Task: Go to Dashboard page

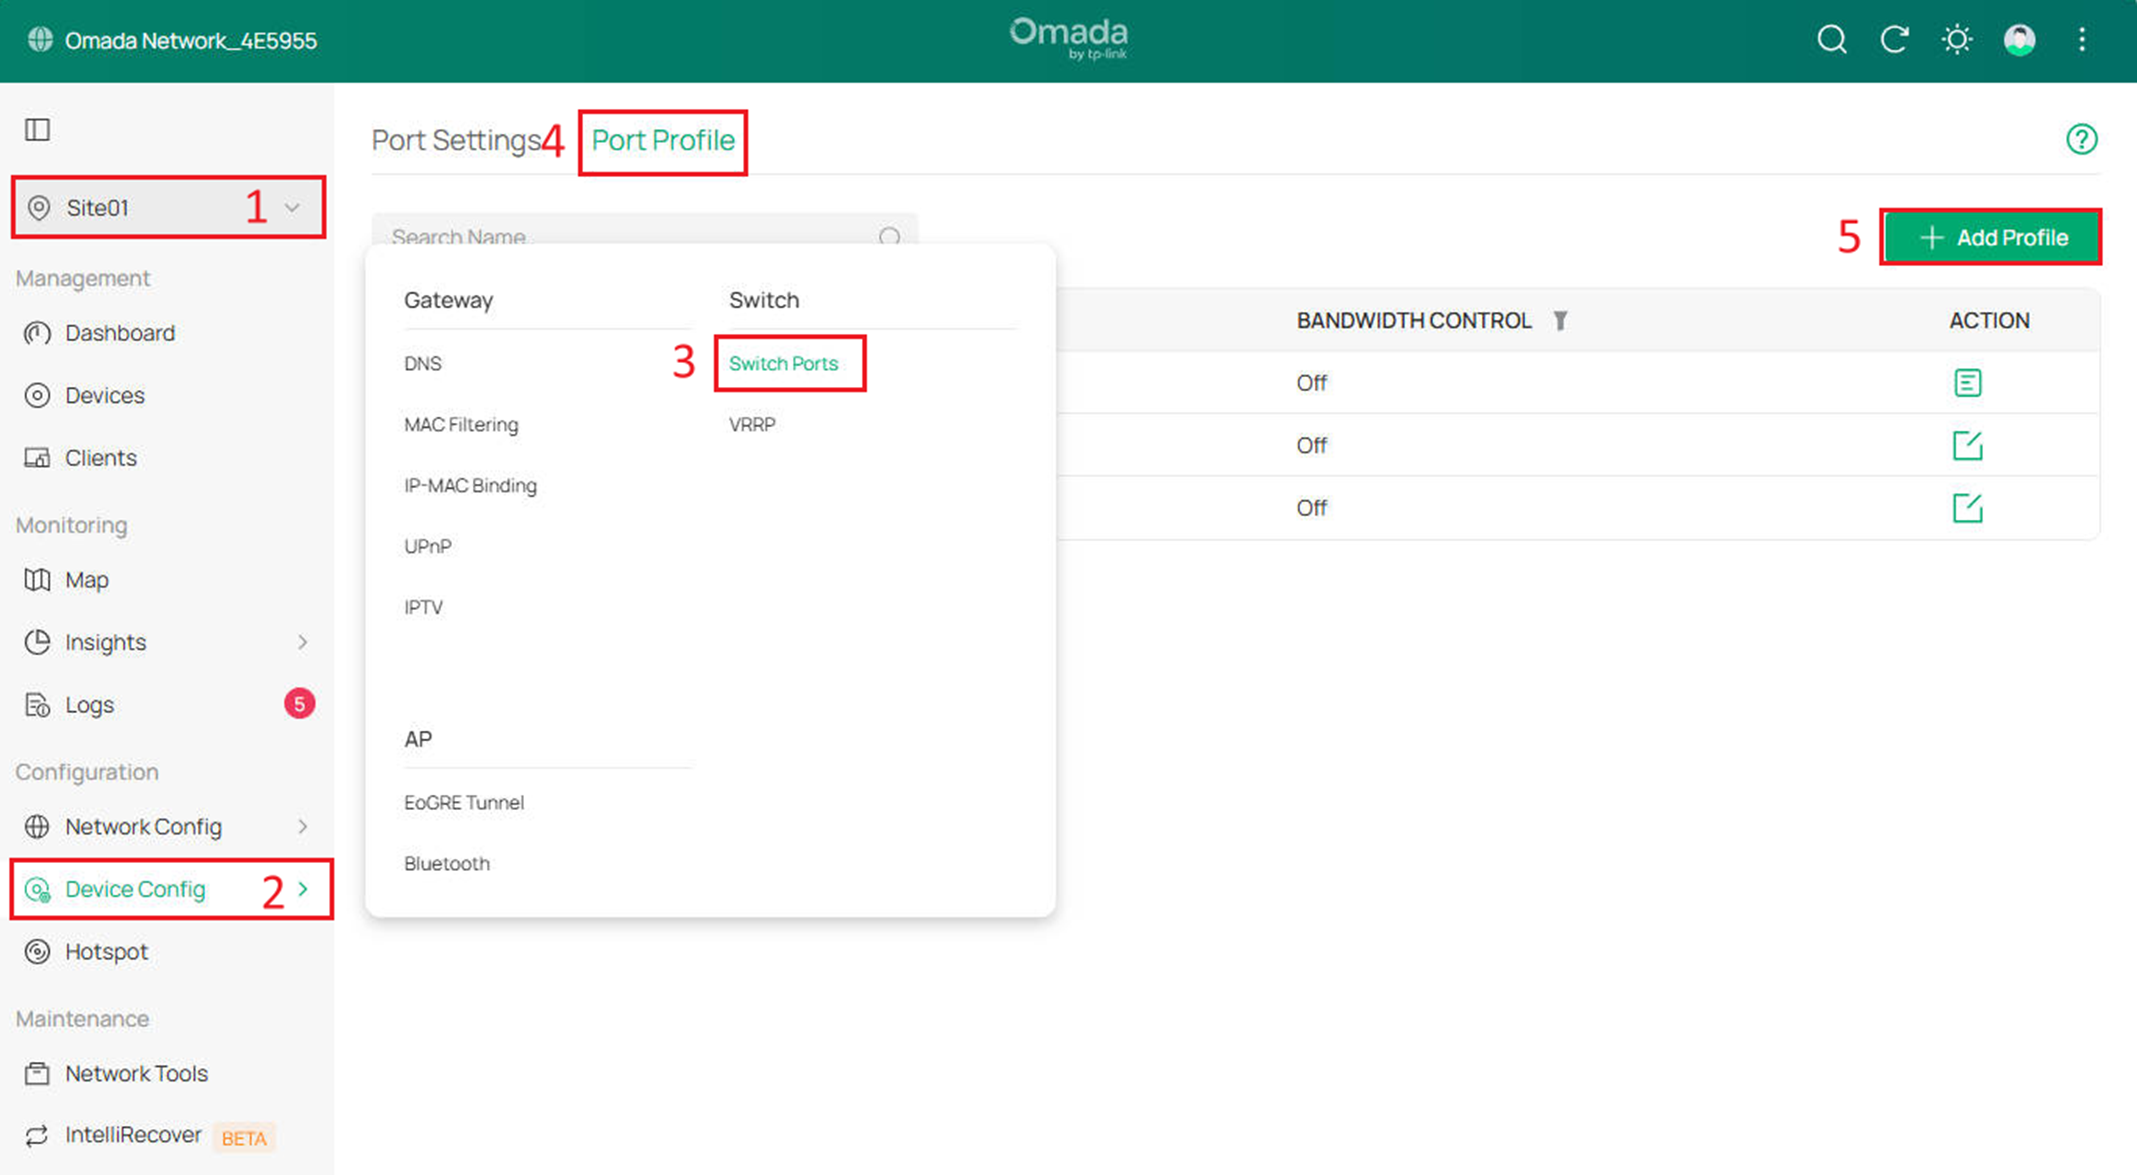Action: click(x=120, y=333)
